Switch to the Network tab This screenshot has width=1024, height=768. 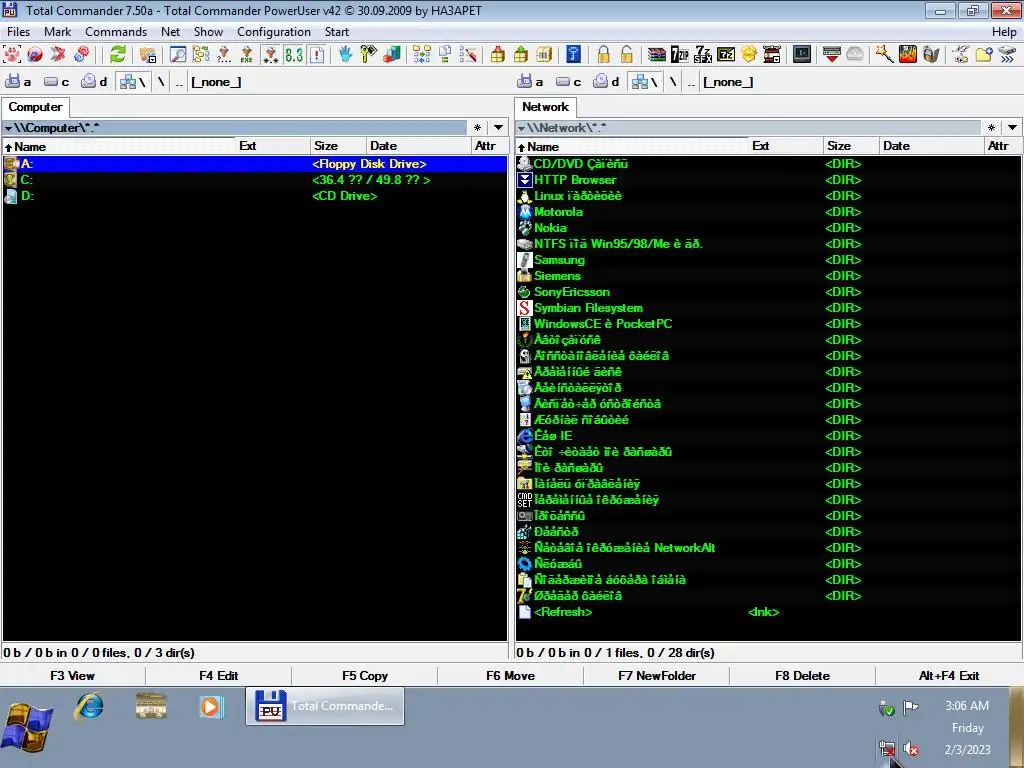tap(545, 106)
